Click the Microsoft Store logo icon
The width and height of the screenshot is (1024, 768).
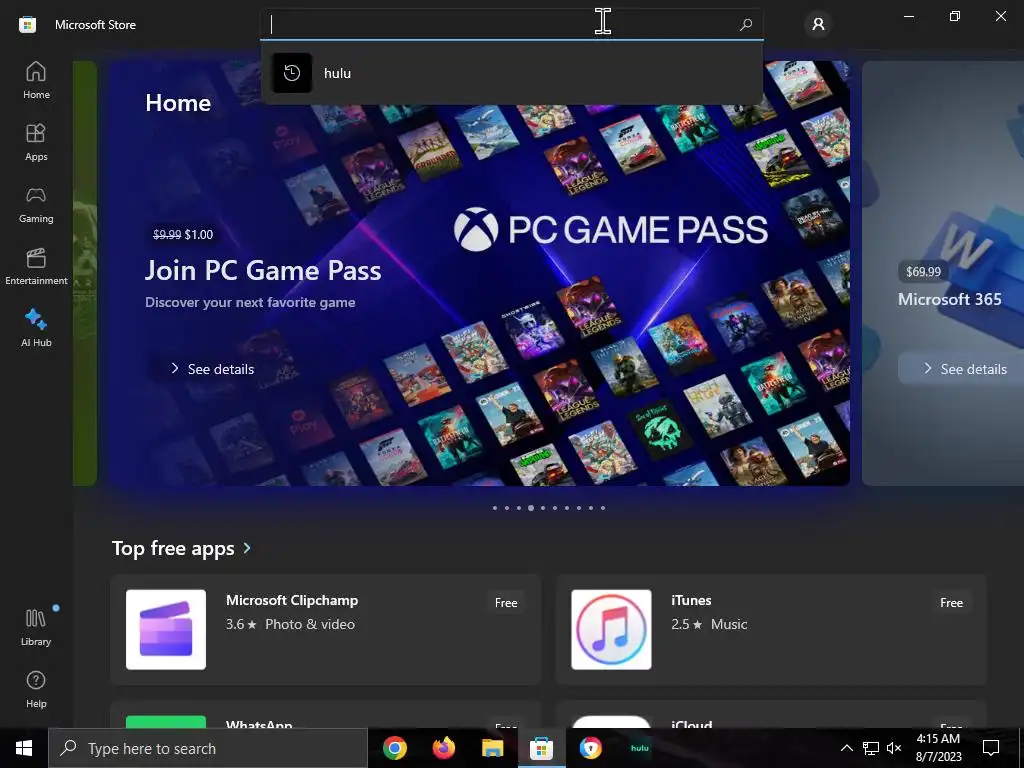pyautogui.click(x=27, y=25)
